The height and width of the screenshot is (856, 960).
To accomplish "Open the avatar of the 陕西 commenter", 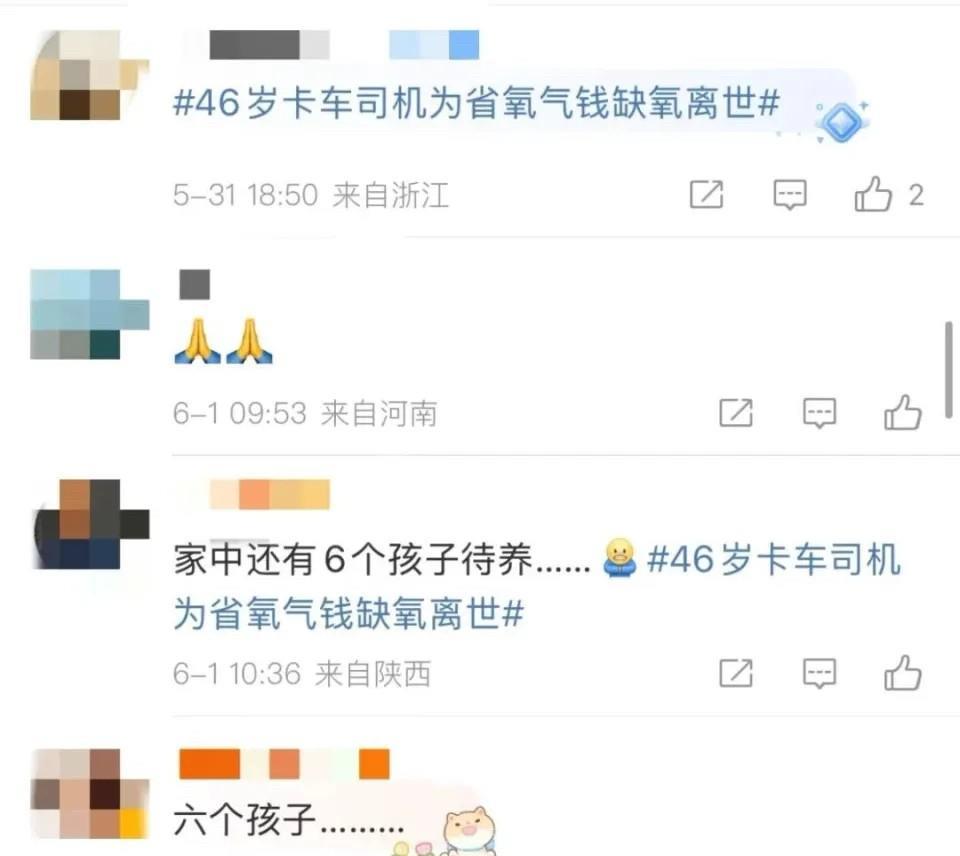I will pyautogui.click(x=89, y=524).
